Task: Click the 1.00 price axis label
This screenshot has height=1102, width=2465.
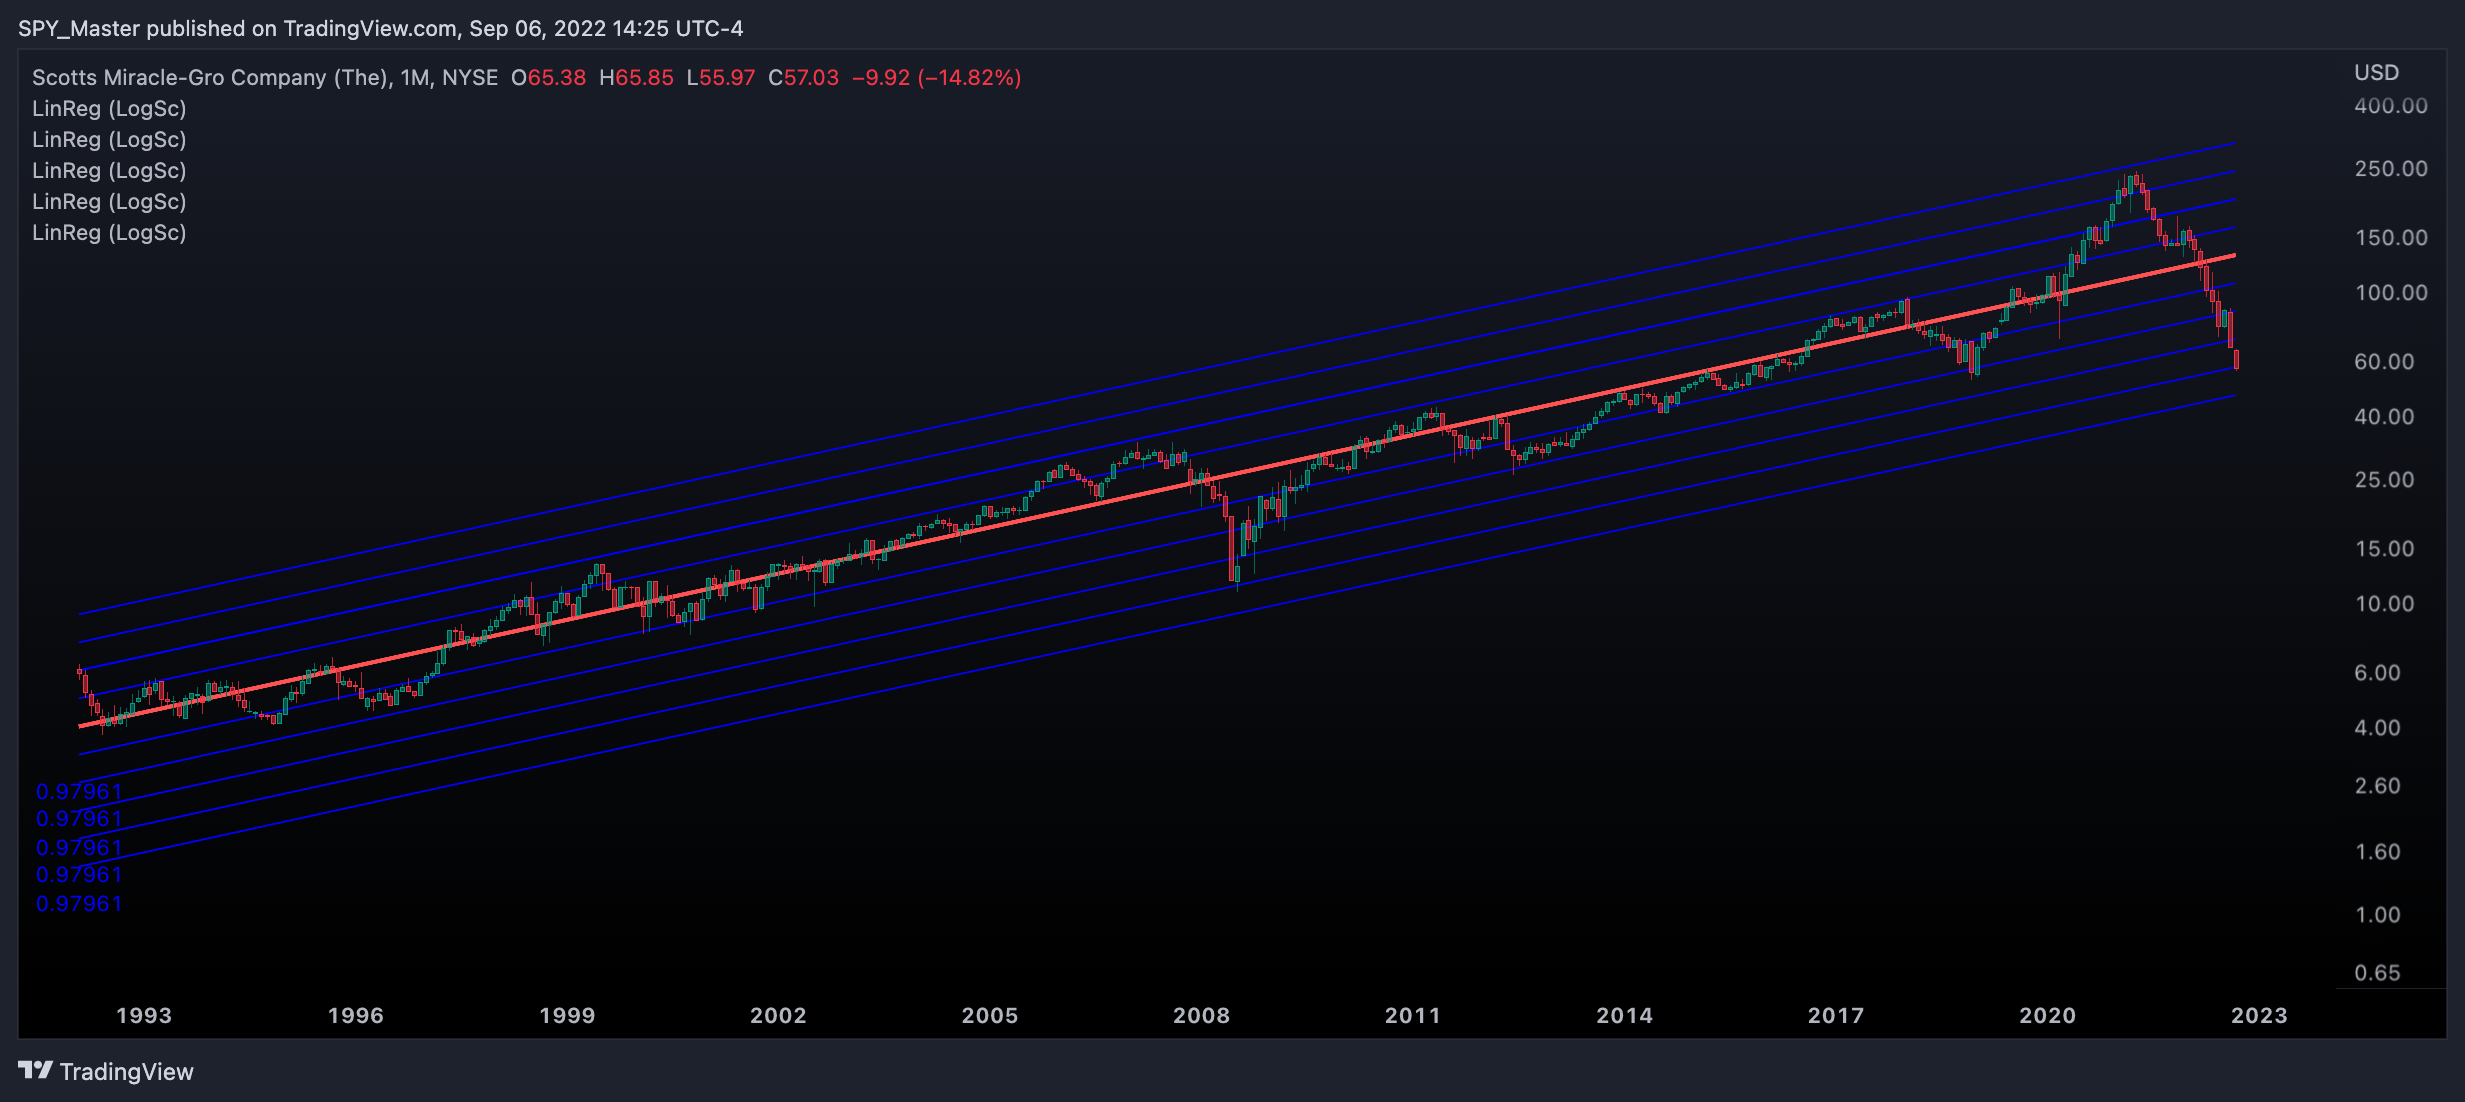Action: (x=2378, y=915)
